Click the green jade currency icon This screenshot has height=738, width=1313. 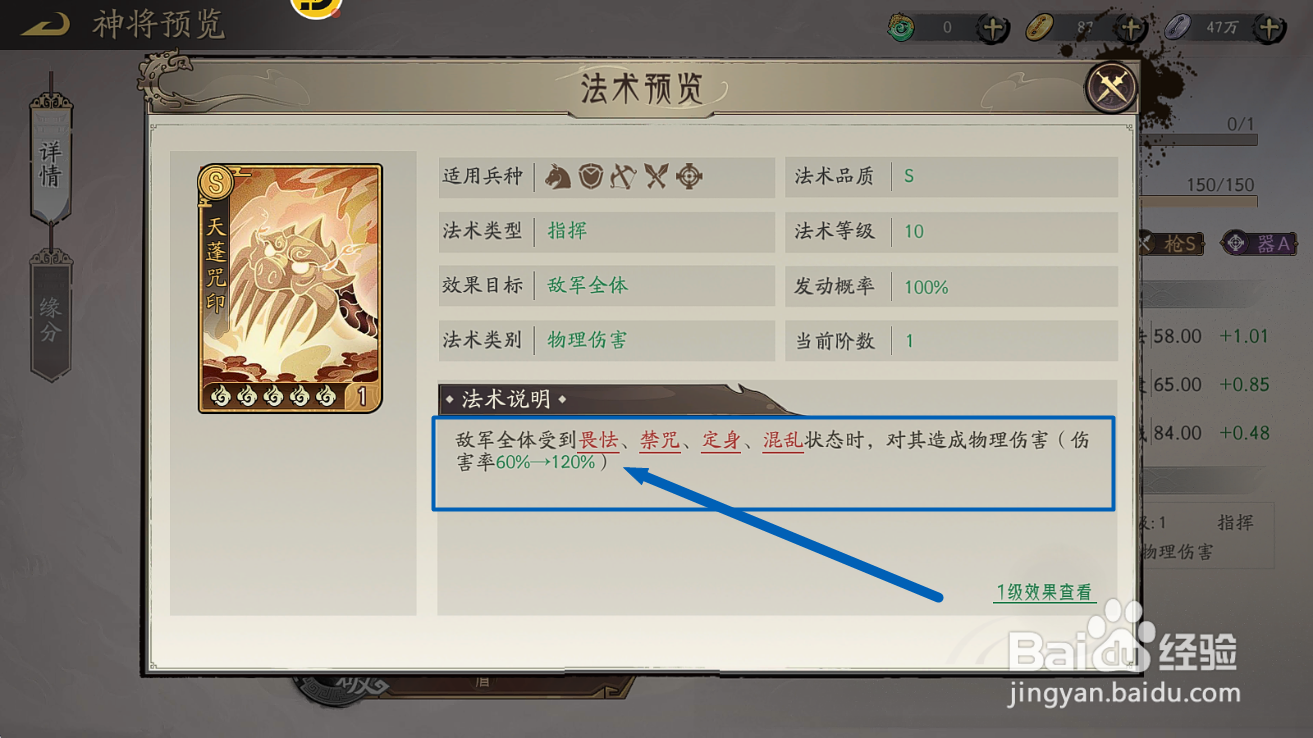[x=901, y=28]
